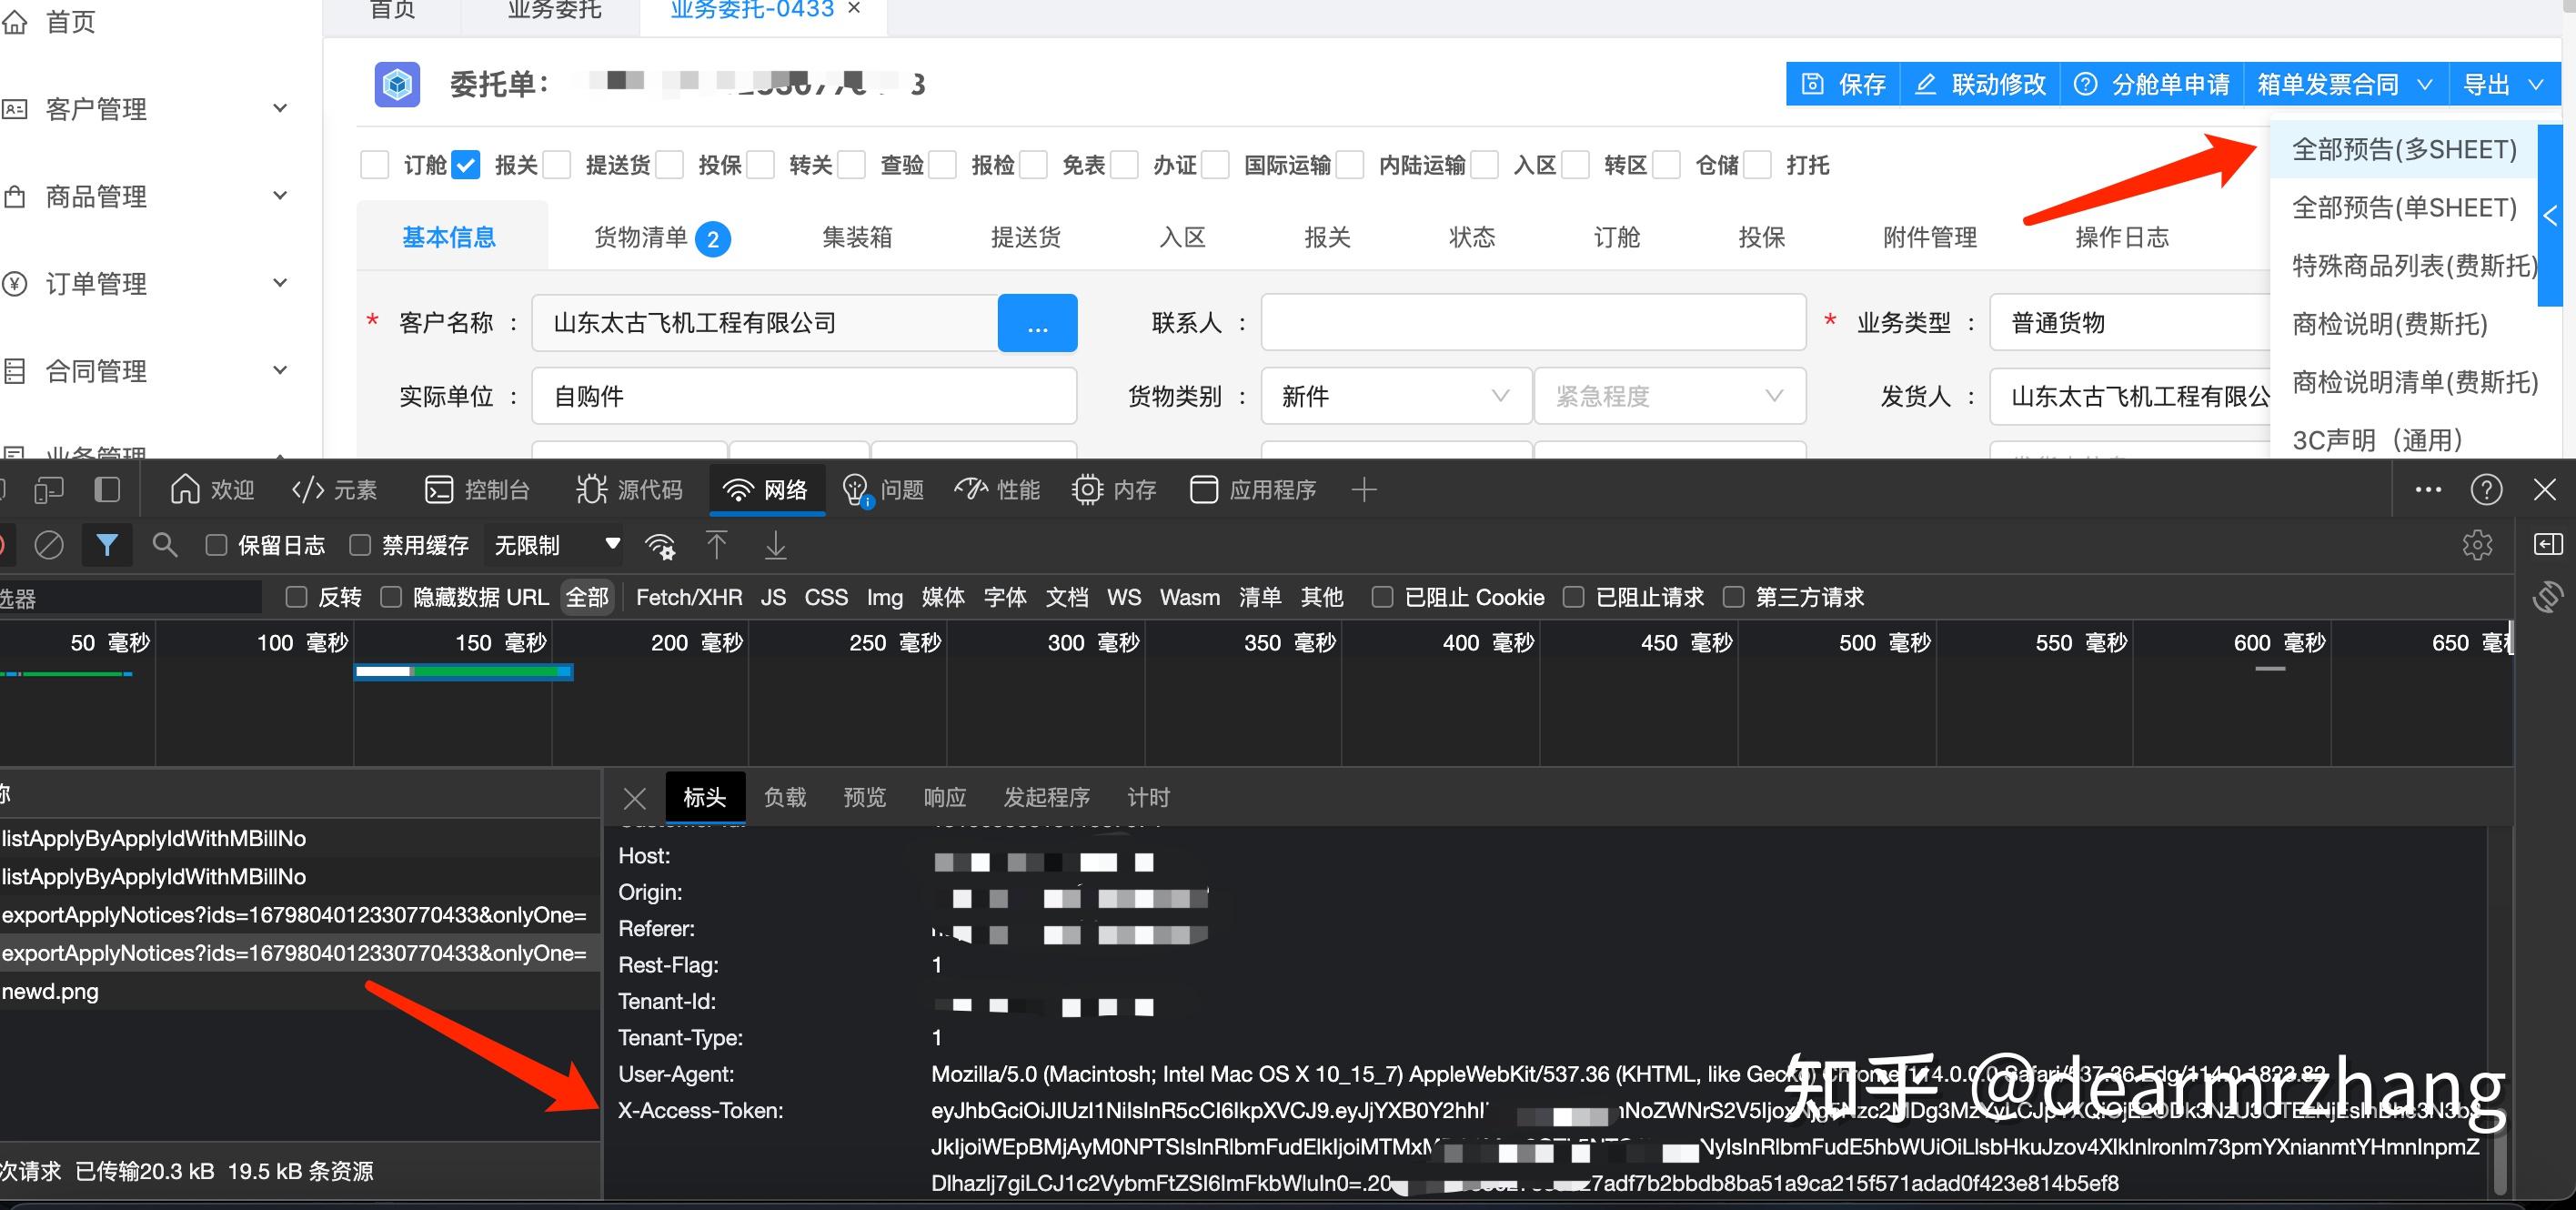2576x1210 pixels.
Task: Open the 操作日志 tab
Action: 2121,238
